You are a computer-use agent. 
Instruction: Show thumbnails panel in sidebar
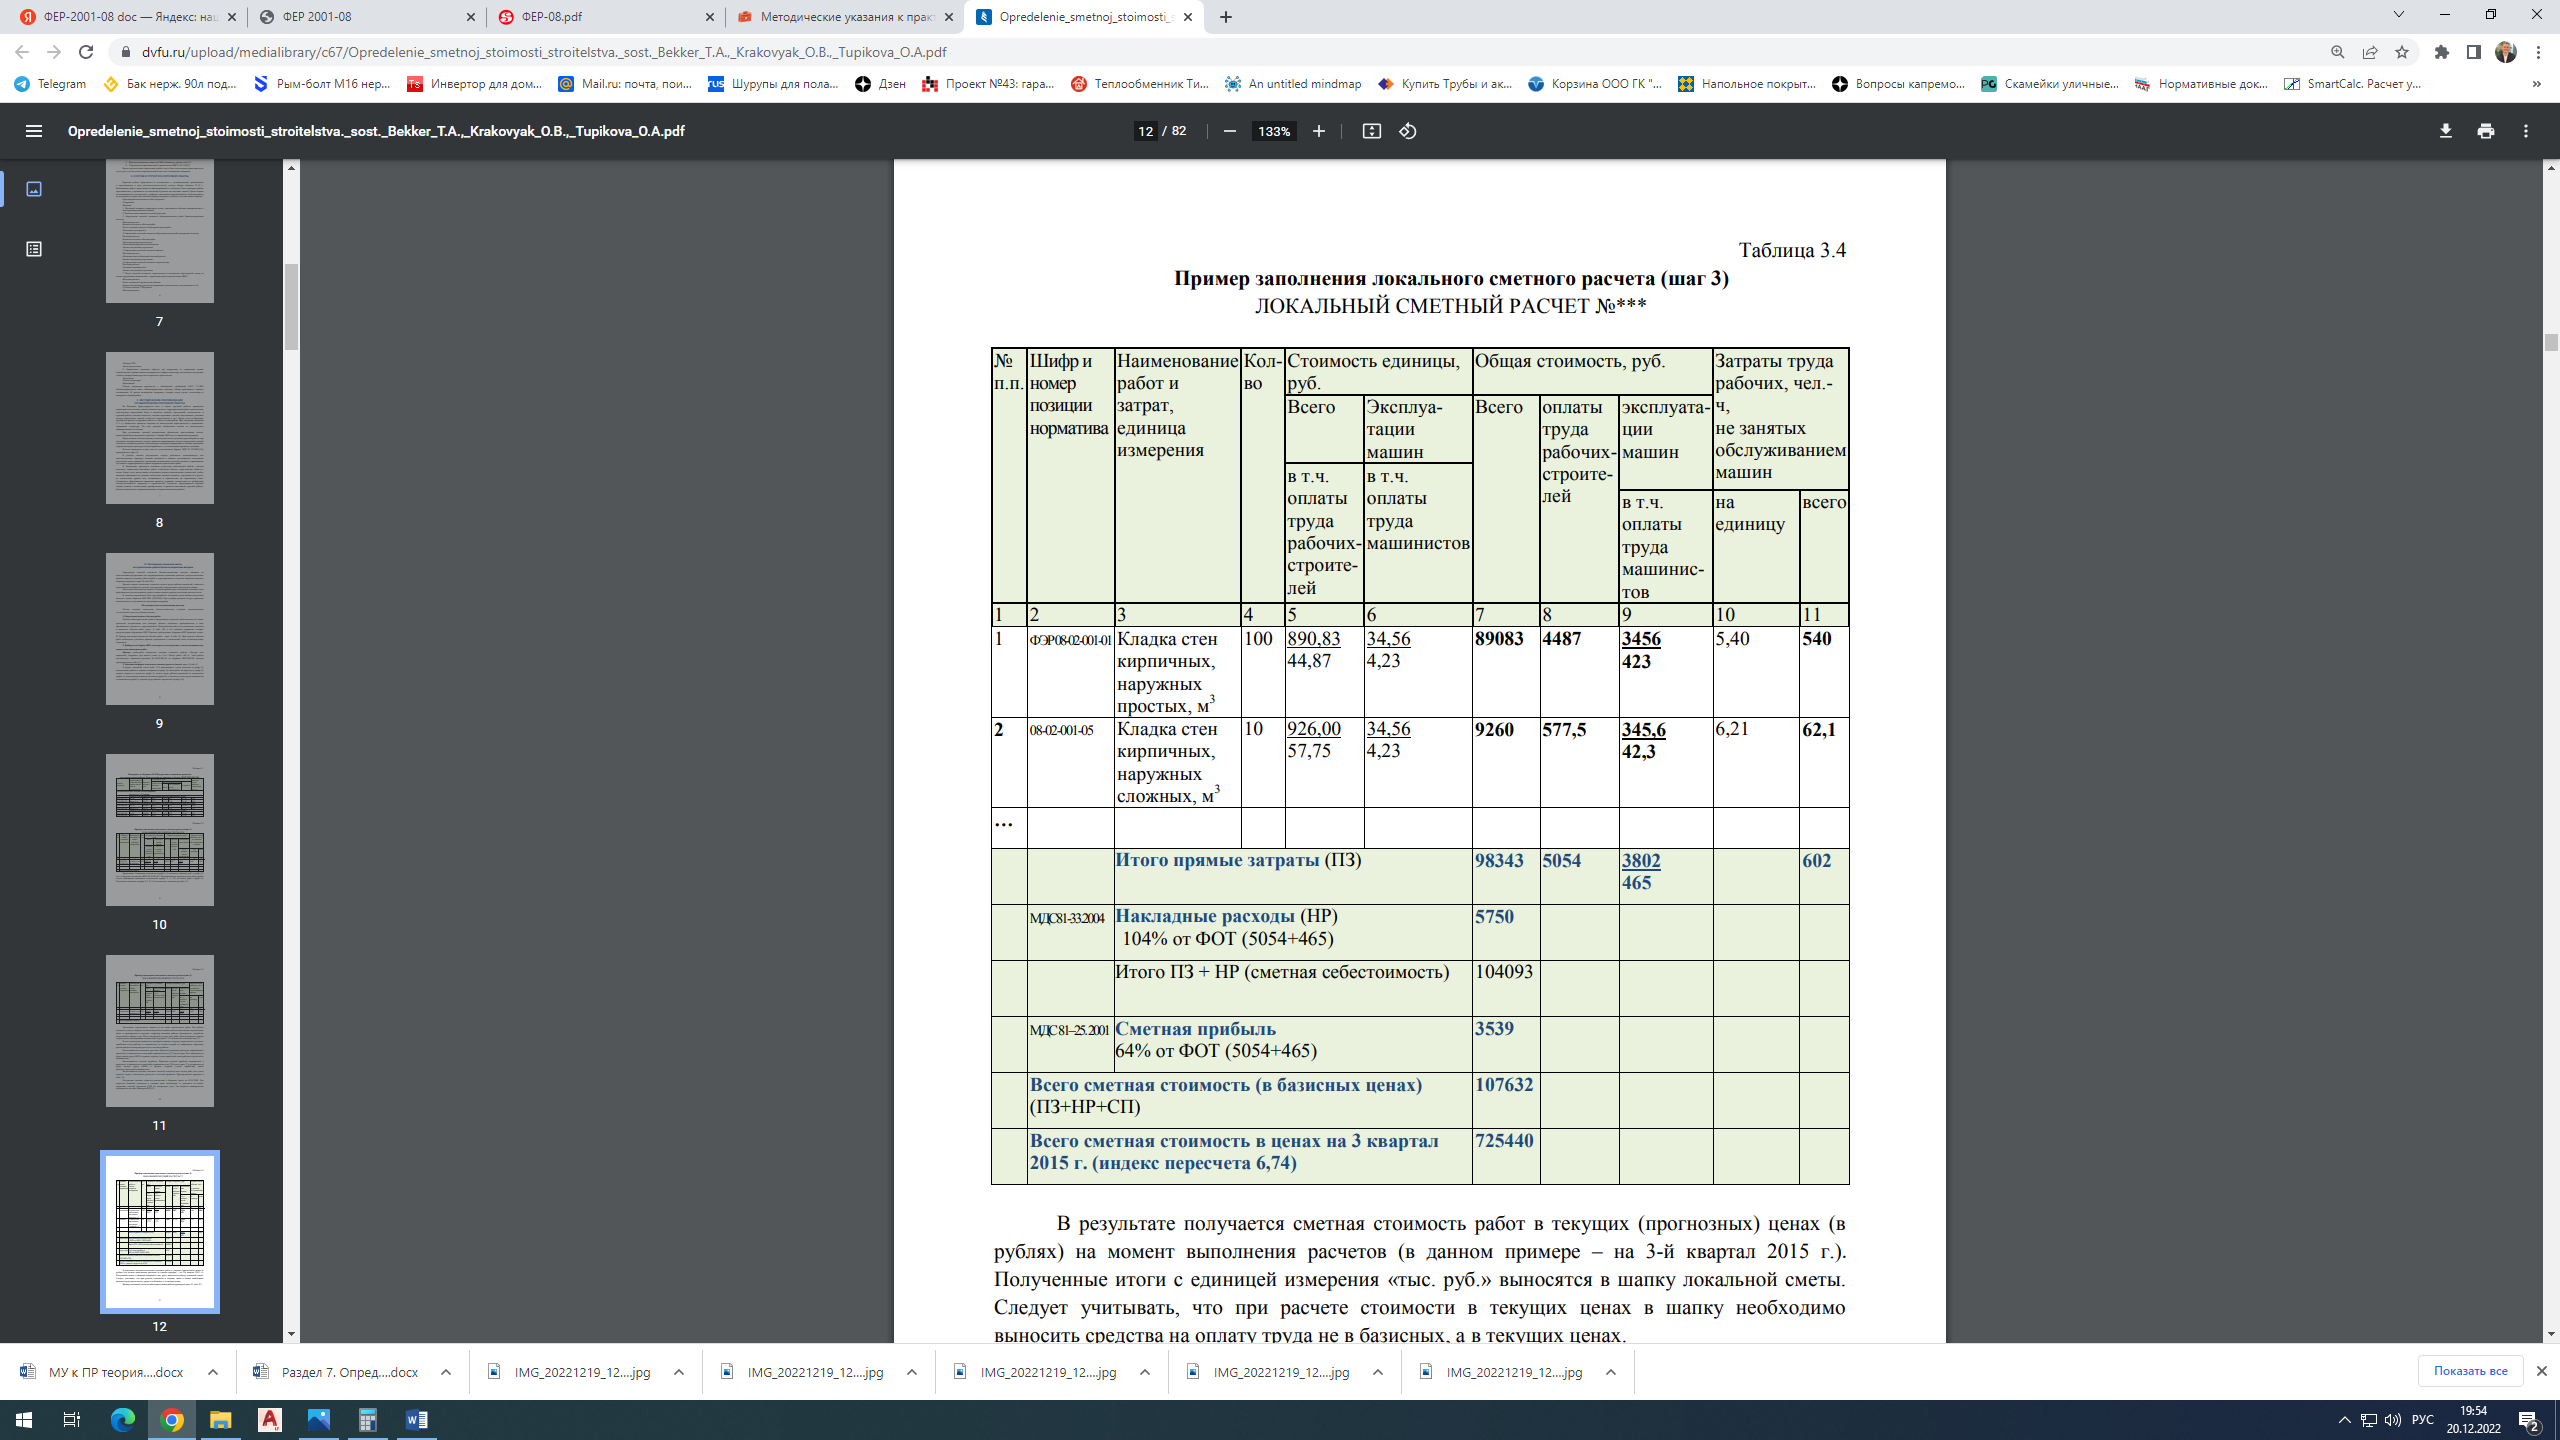click(x=34, y=189)
